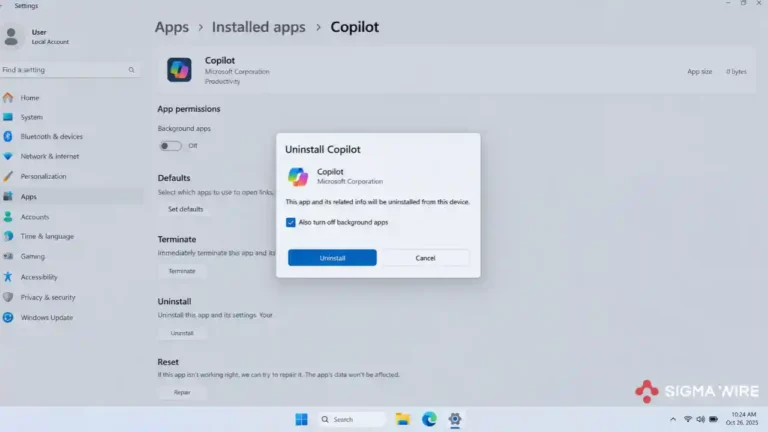
Task: Go to Apps breadcrumb
Action: coord(172,27)
